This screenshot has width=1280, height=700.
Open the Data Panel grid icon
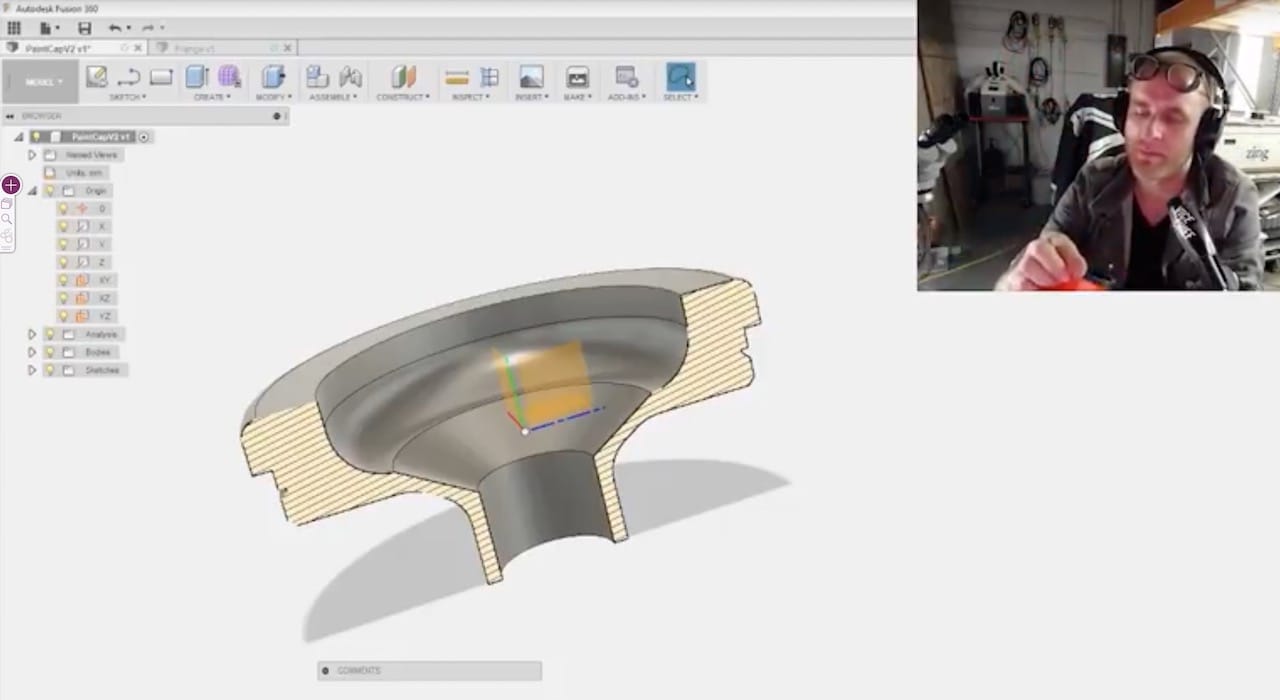pyautogui.click(x=14, y=28)
